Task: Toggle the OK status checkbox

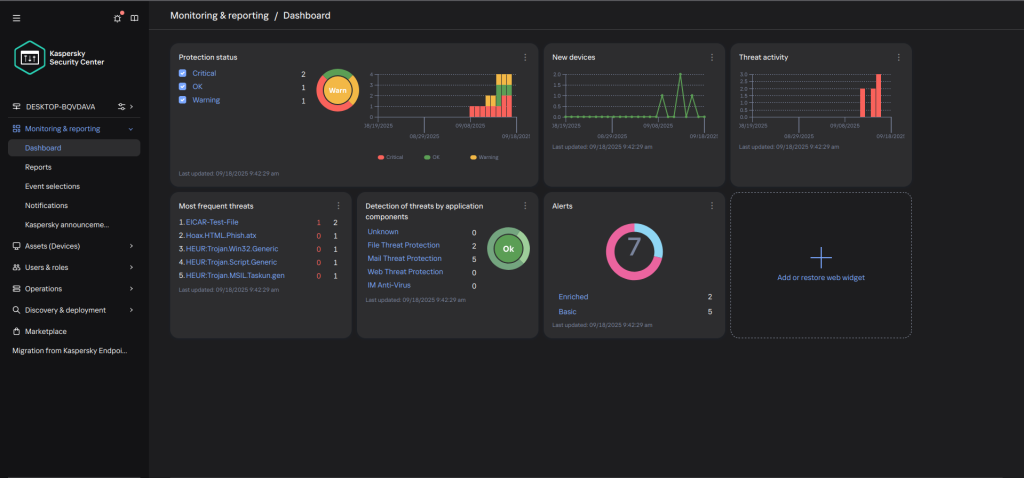Action: click(182, 87)
